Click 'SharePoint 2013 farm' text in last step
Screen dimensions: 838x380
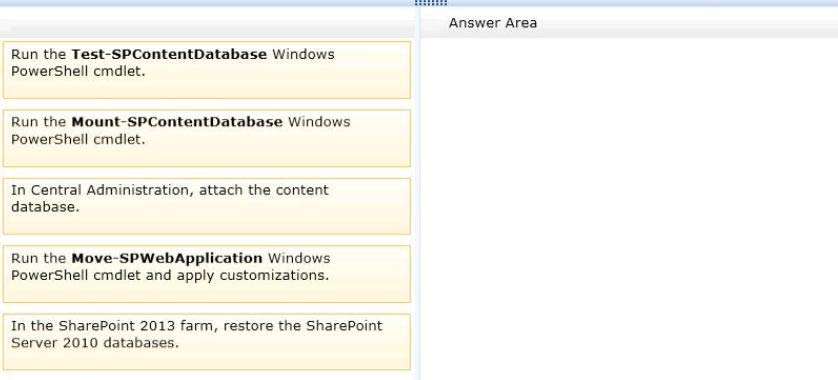pos(137,325)
